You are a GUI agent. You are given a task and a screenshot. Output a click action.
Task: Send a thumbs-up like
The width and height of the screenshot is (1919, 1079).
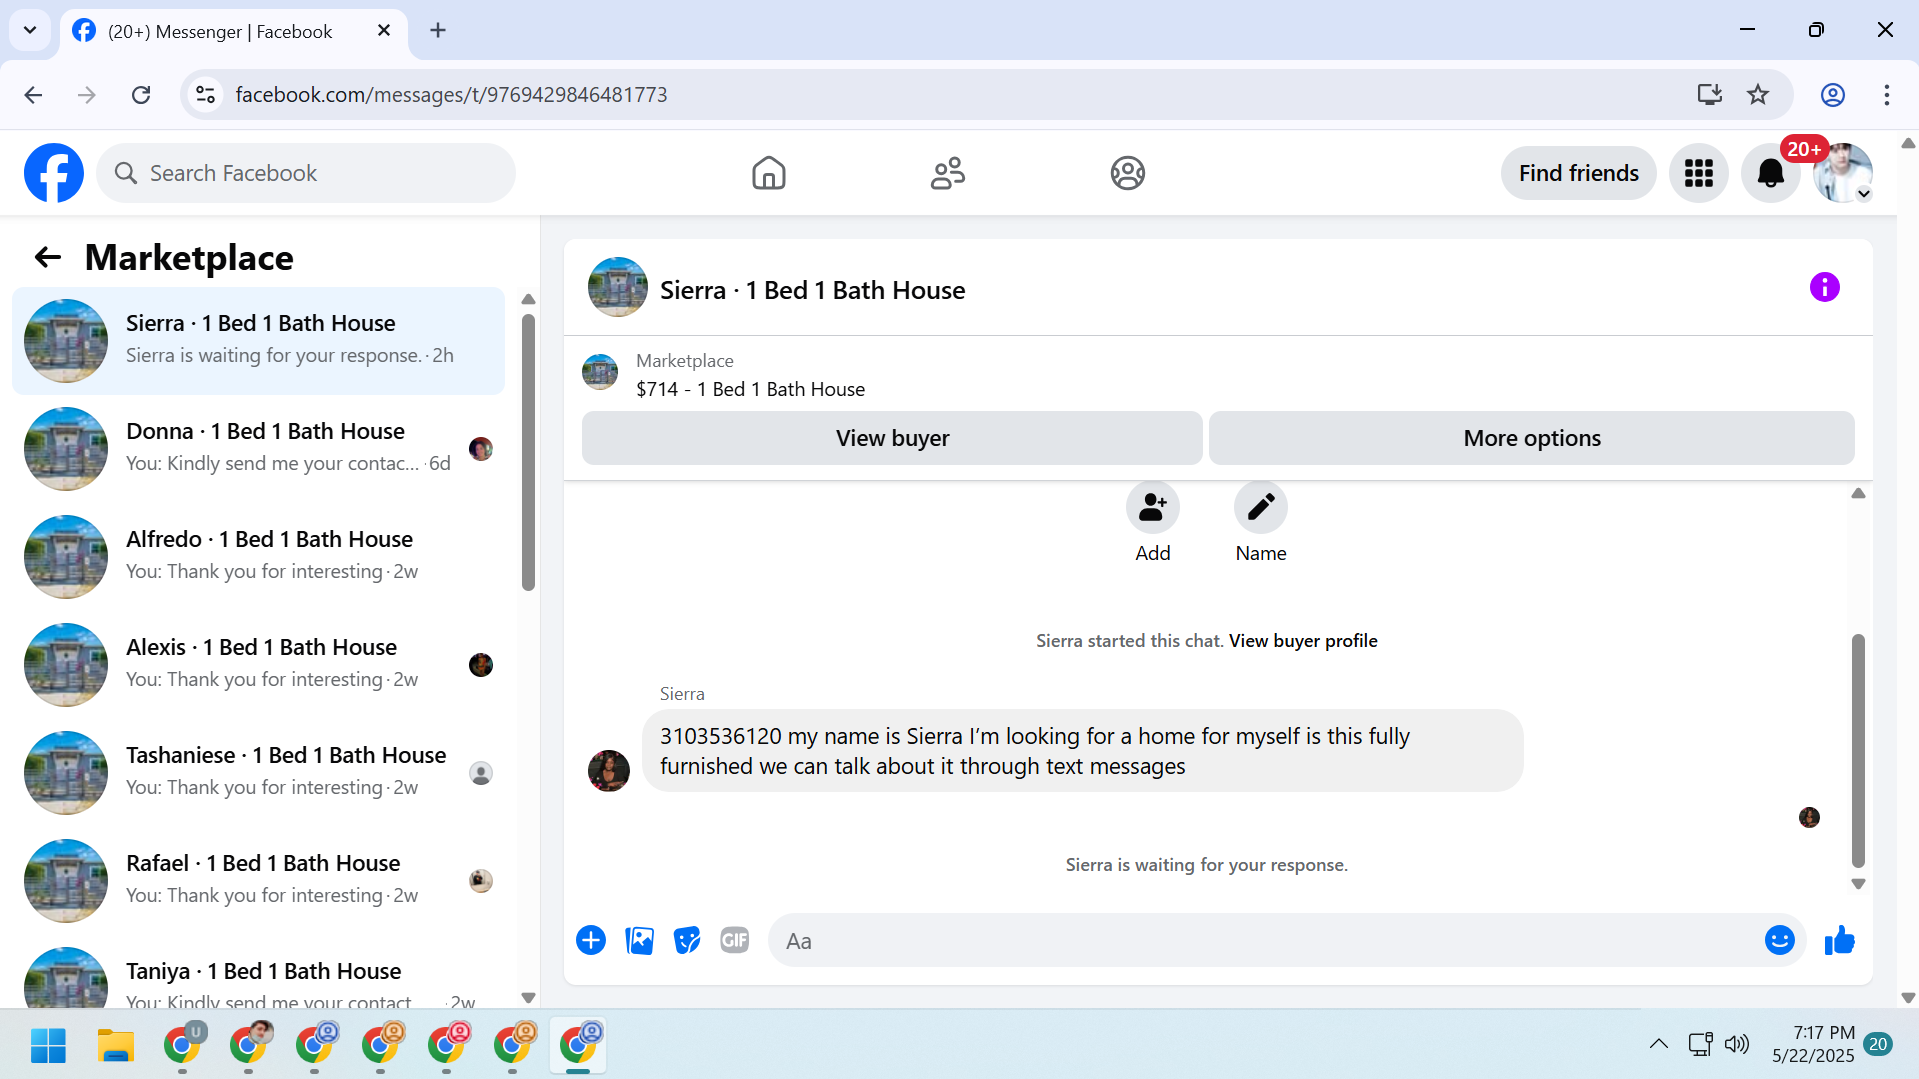(x=1839, y=940)
